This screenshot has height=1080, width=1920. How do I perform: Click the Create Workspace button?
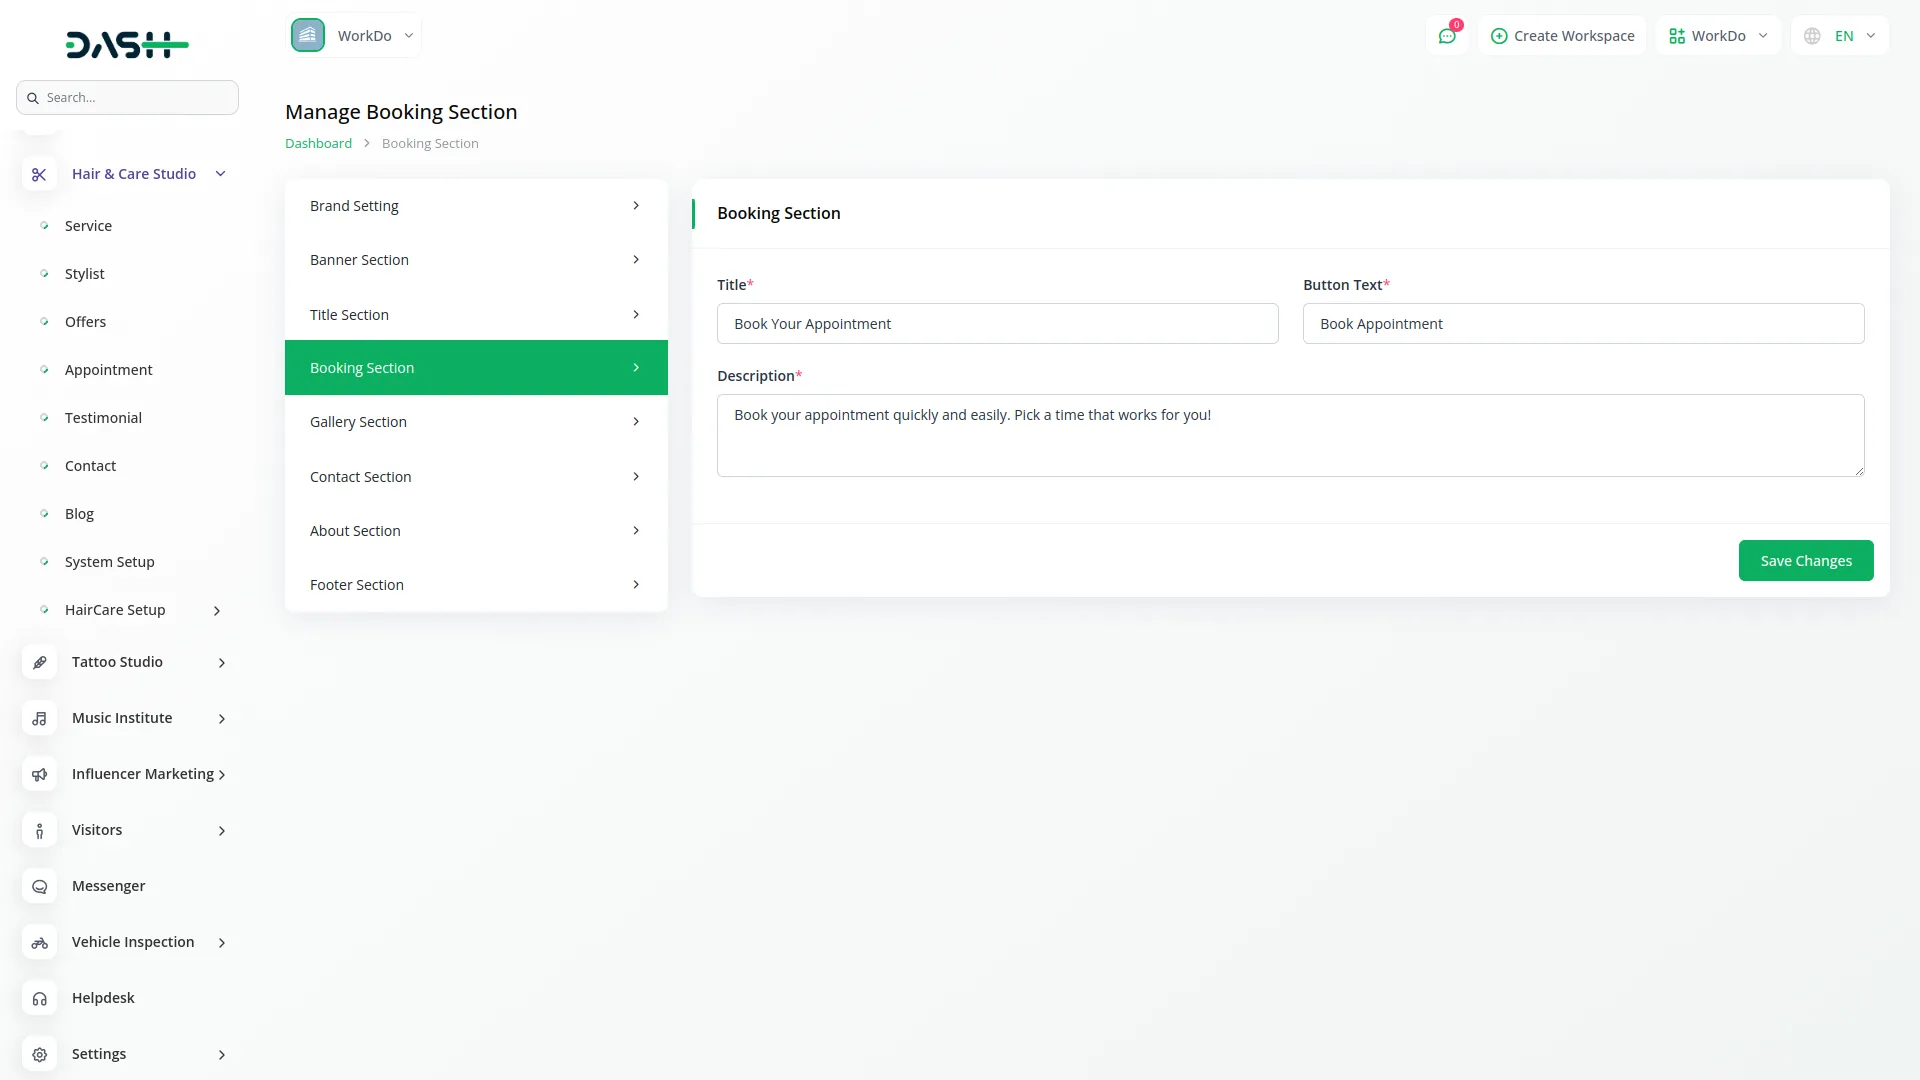[1562, 36]
